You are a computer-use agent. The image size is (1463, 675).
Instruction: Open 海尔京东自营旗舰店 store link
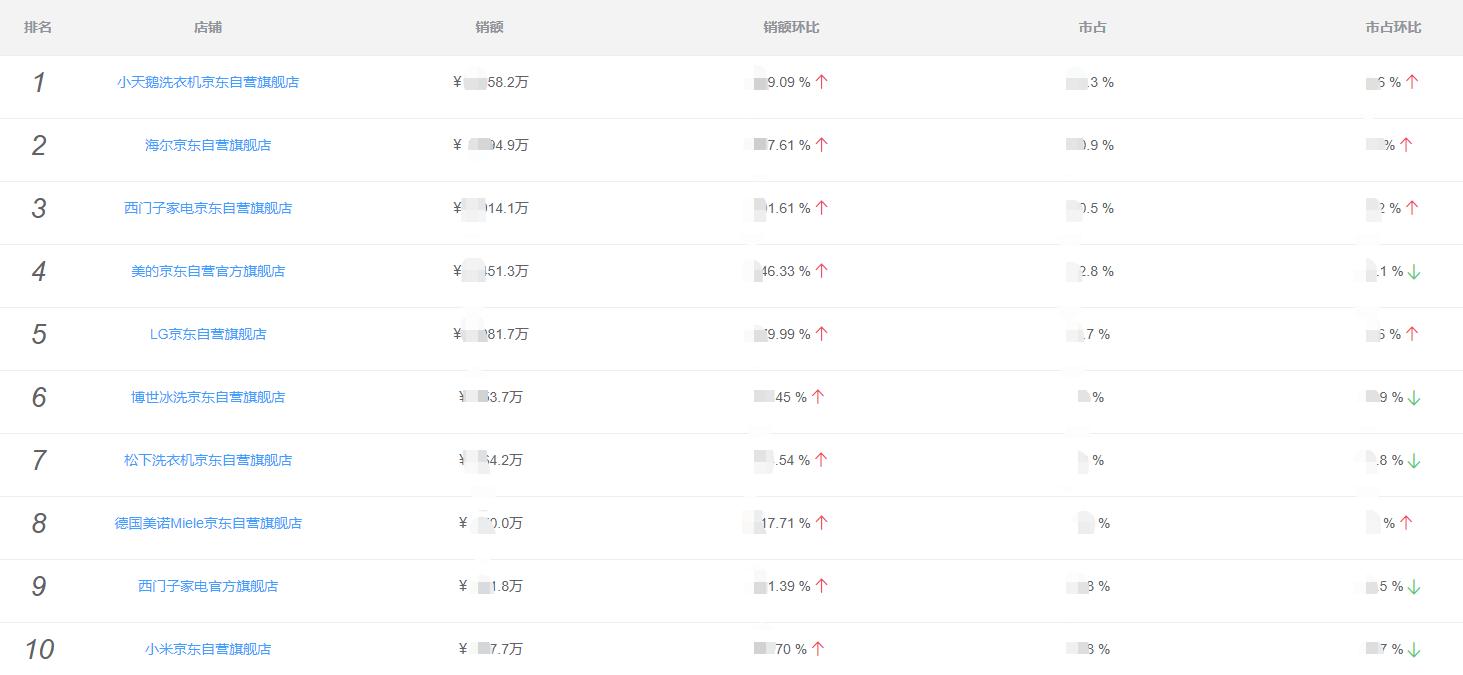coord(208,145)
